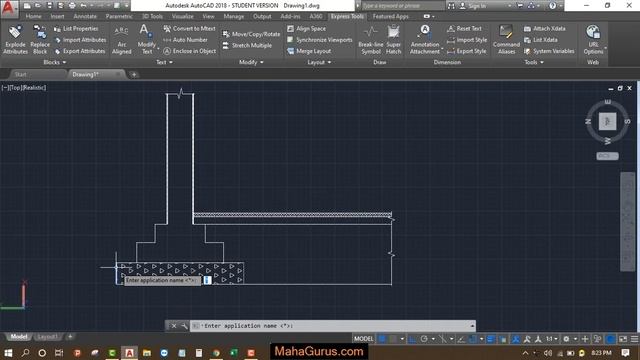
Task: Open the Parametric ribbon tab
Action: tap(119, 16)
